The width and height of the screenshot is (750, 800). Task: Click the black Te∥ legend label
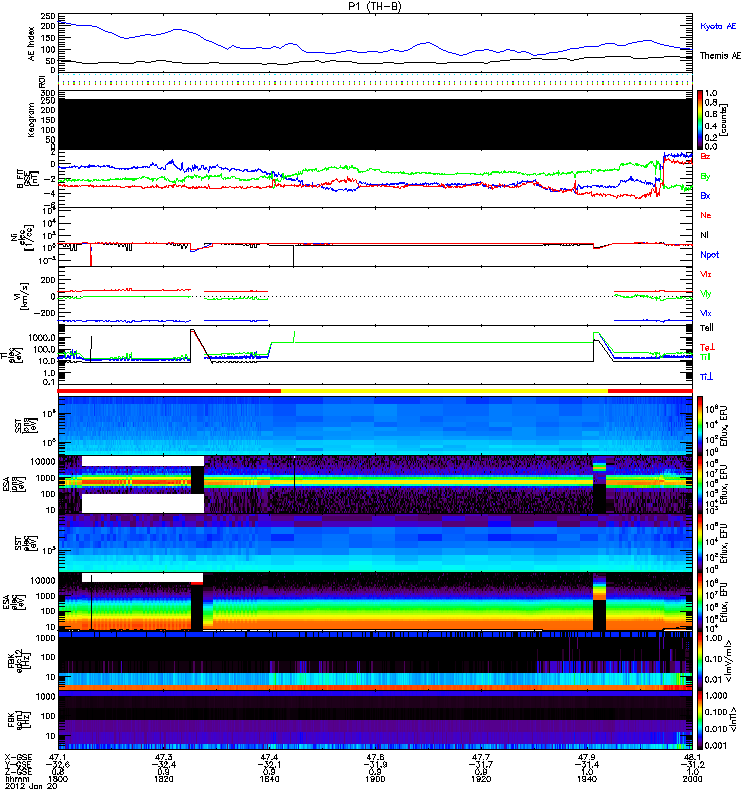(x=707, y=328)
